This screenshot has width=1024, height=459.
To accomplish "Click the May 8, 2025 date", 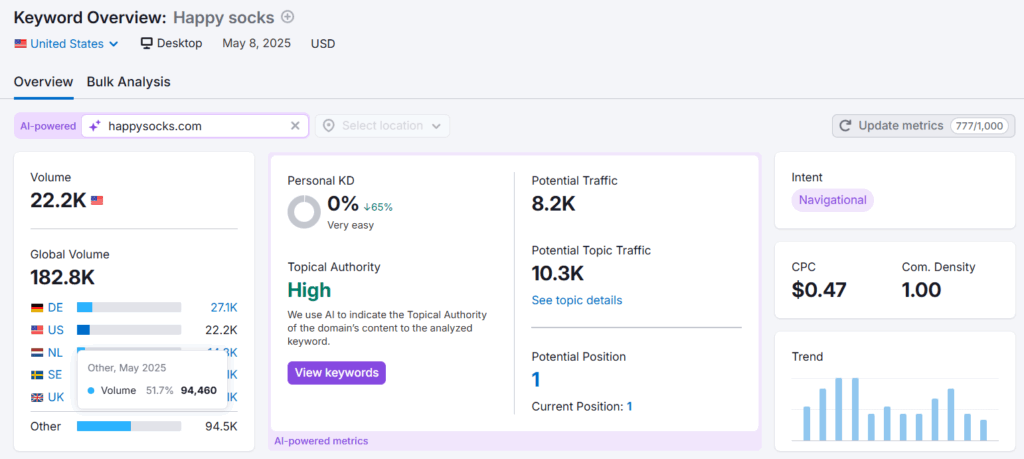I will pyautogui.click(x=257, y=44).
